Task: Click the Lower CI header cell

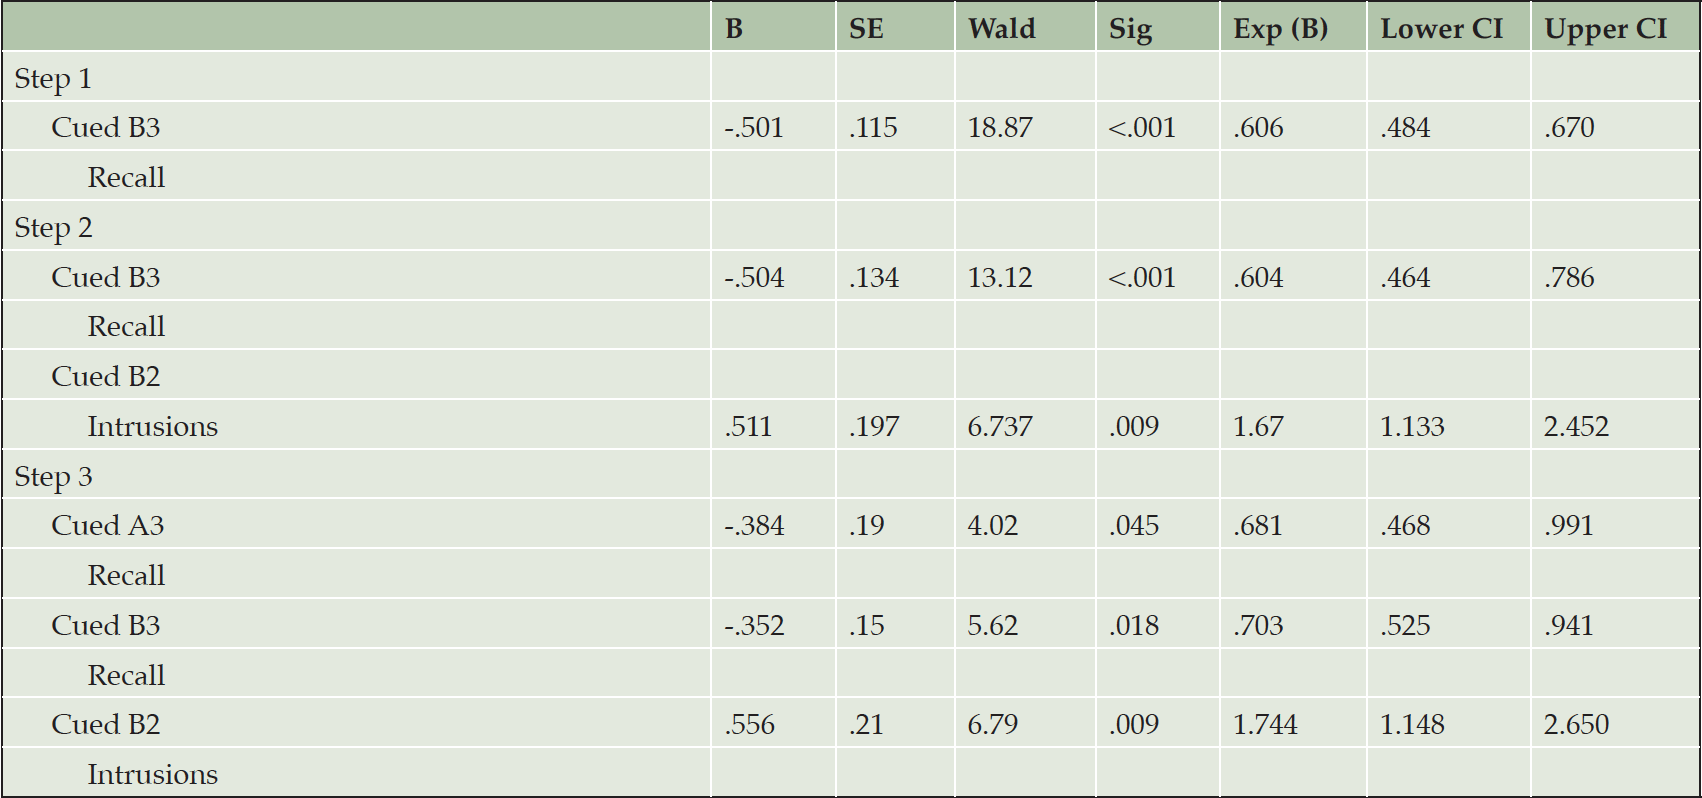Action: click(1441, 29)
